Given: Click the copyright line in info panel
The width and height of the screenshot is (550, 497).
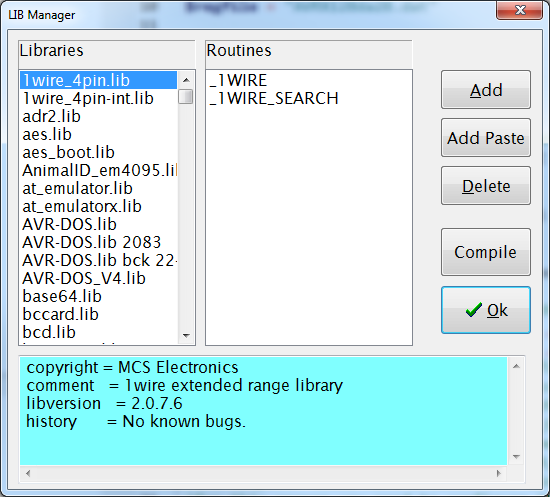Looking at the screenshot, I should tap(133, 367).
